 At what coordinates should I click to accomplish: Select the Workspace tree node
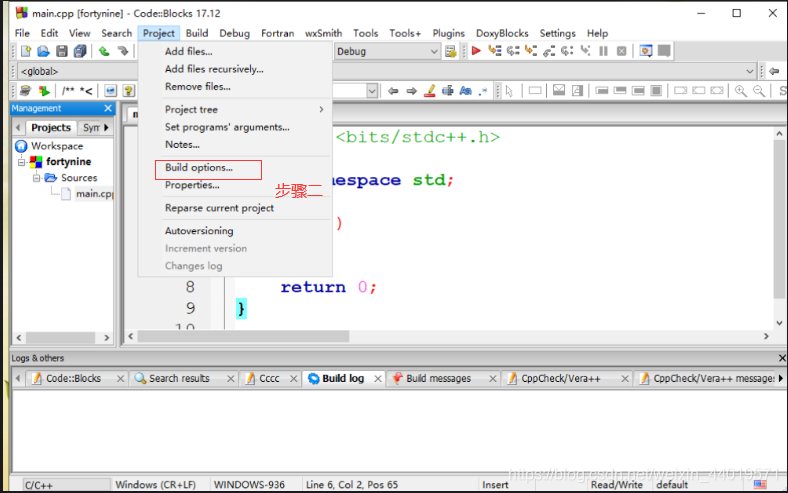[x=57, y=146]
